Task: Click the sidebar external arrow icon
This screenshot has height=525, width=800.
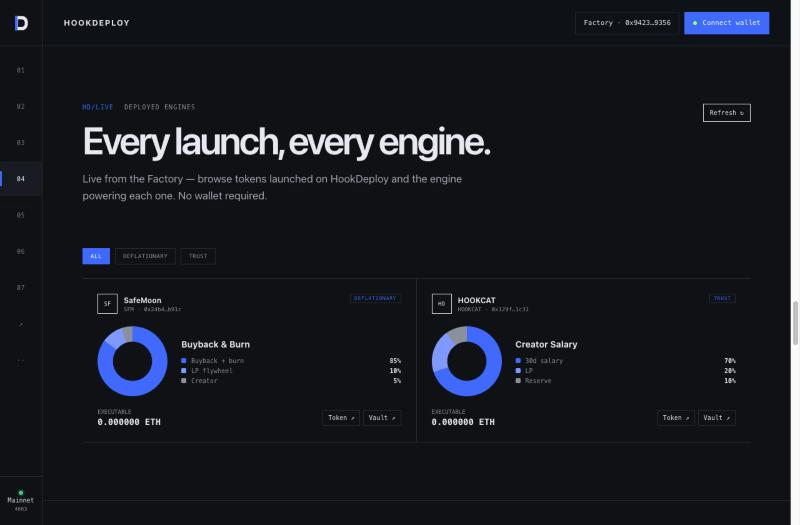Action: [x=20, y=324]
